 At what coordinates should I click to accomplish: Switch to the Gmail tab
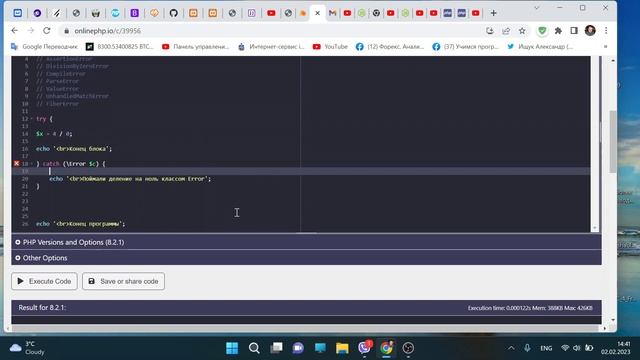(x=333, y=13)
